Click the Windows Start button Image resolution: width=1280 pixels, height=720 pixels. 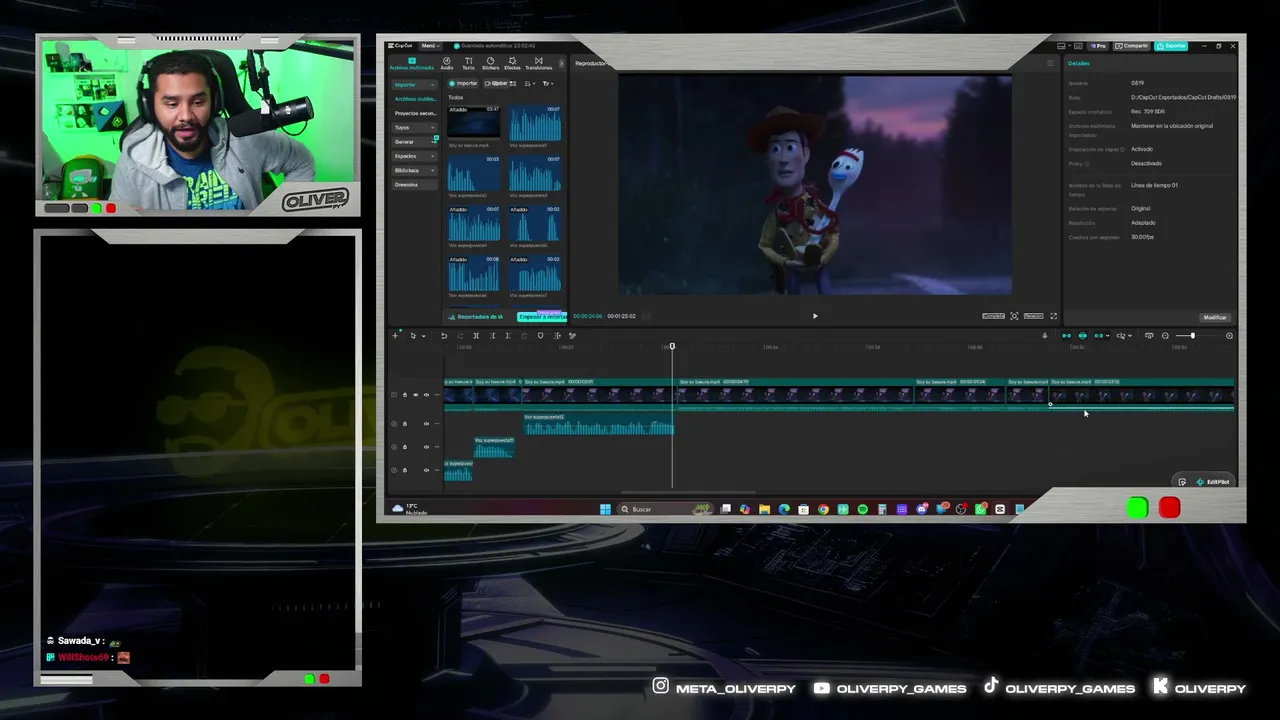[x=605, y=509]
